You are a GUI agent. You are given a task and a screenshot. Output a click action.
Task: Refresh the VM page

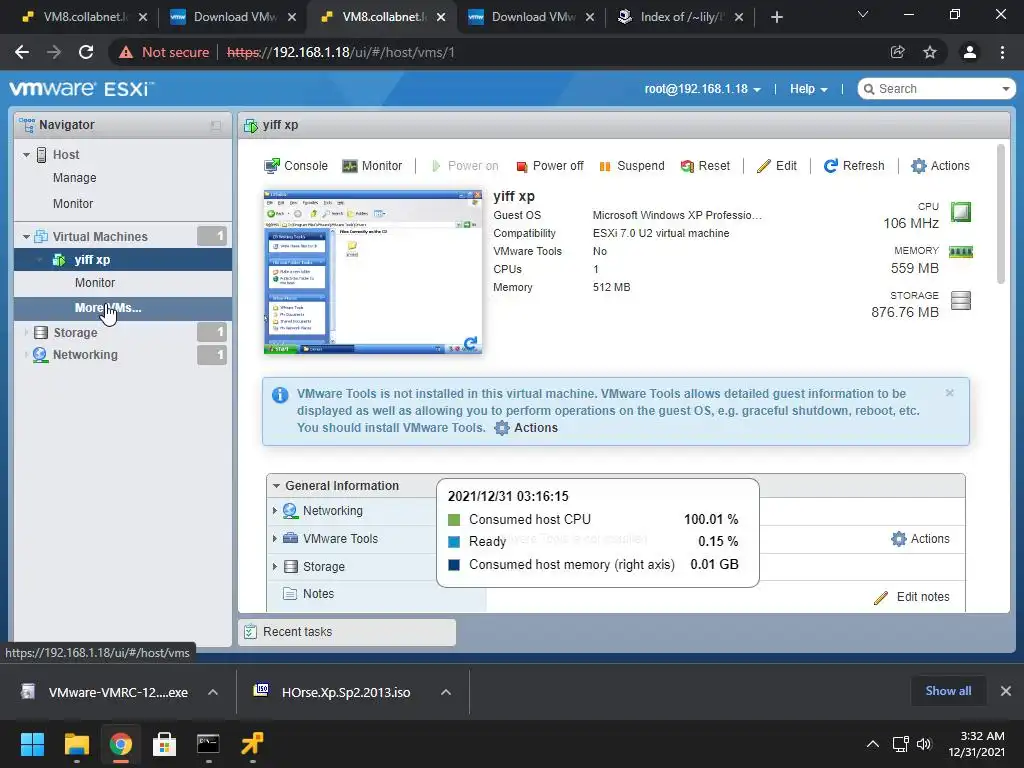click(854, 166)
